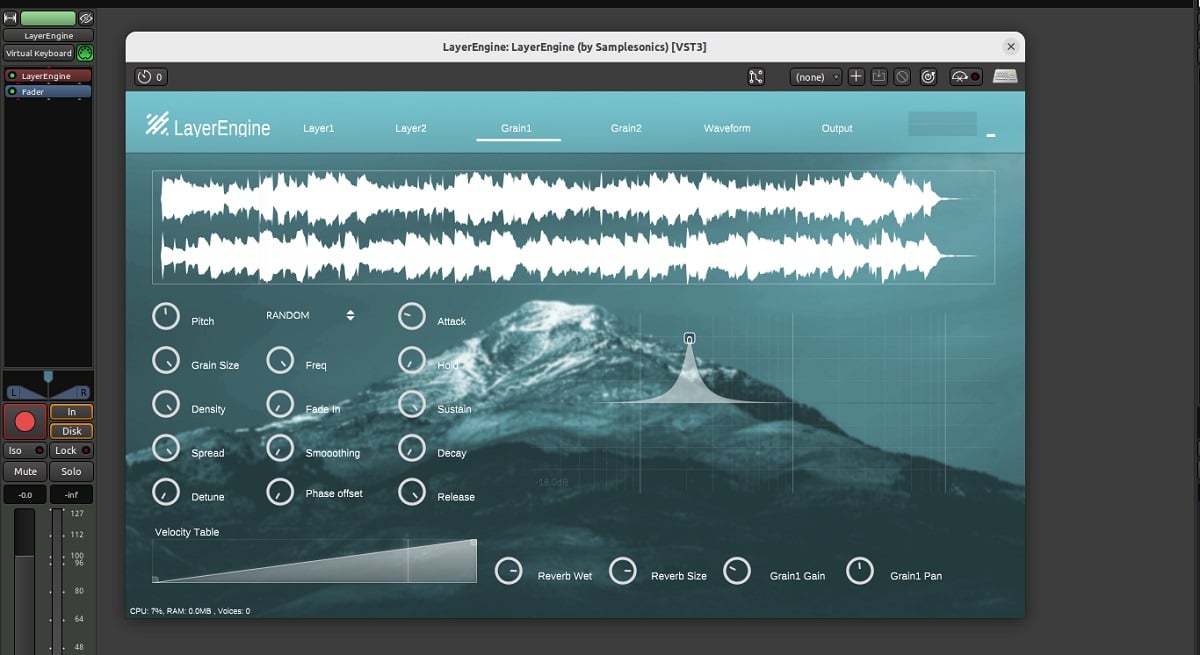1200x655 pixels.
Task: Click the Freq knob
Action: (x=280, y=361)
